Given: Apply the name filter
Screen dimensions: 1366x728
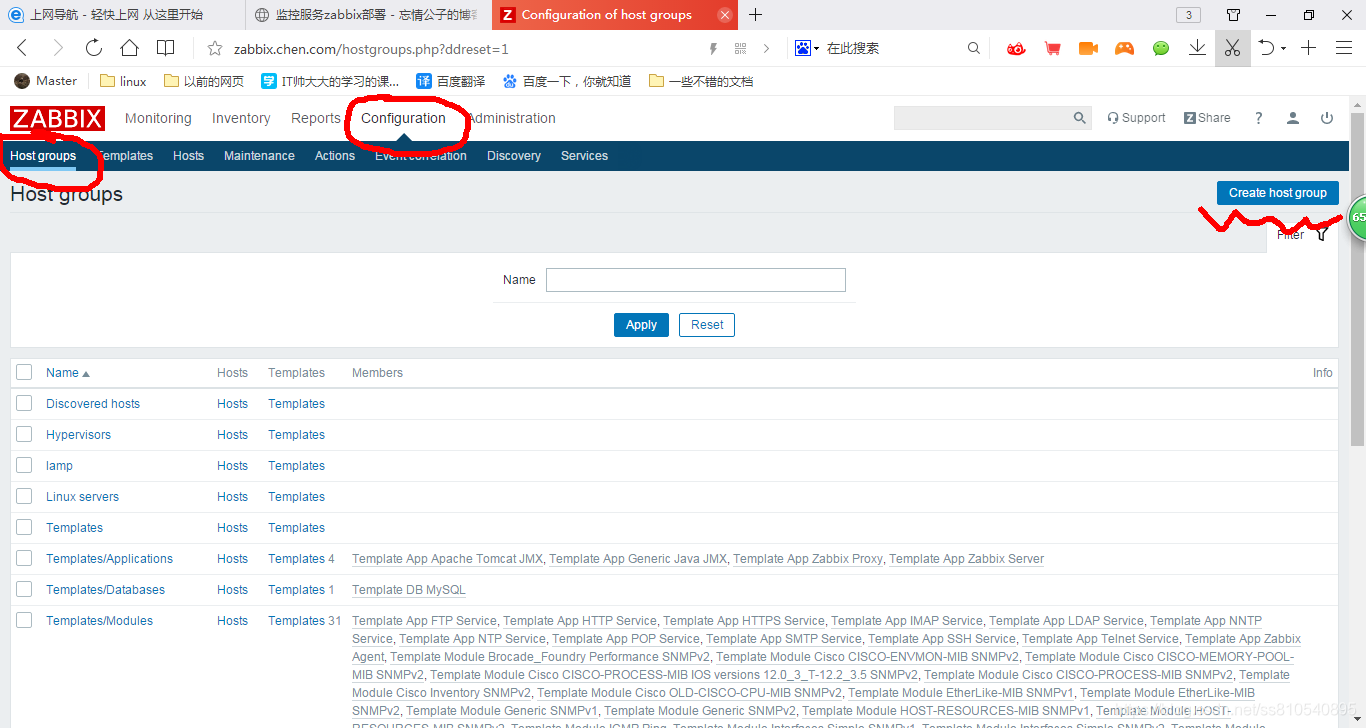Looking at the screenshot, I should (641, 325).
